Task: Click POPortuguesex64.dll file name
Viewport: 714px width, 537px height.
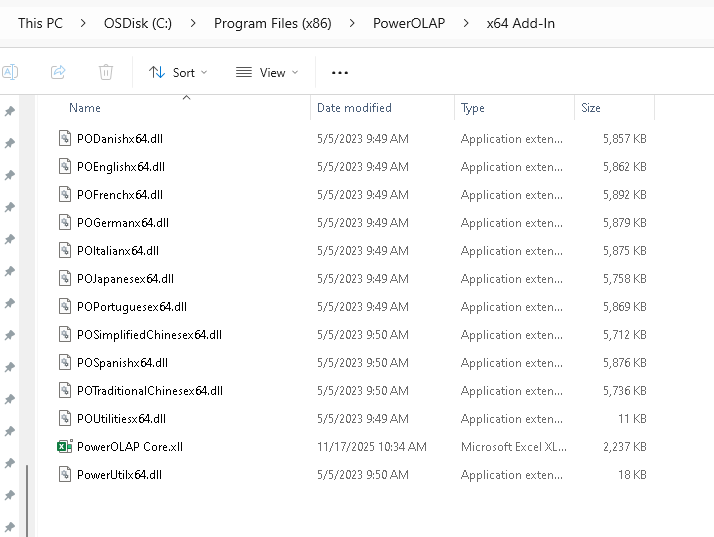Action: (x=132, y=307)
